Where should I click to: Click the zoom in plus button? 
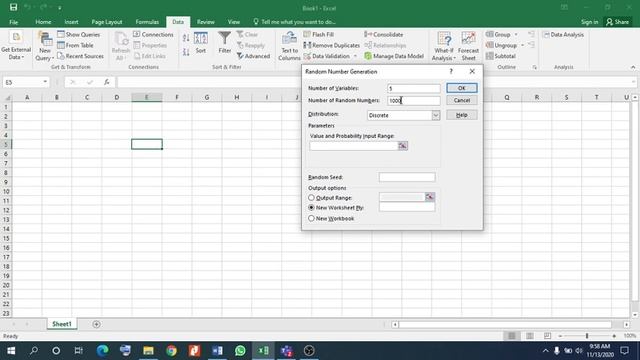tap(614, 336)
